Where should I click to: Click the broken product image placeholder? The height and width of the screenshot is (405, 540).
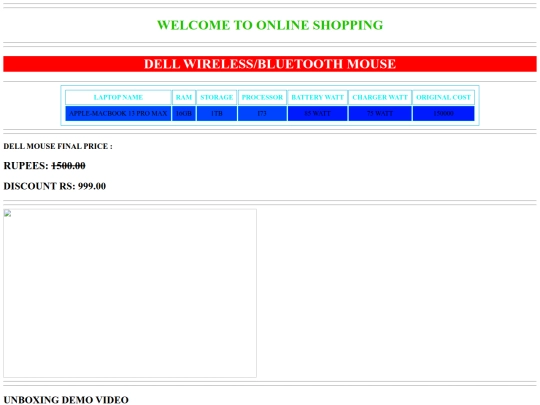[x=130, y=293]
